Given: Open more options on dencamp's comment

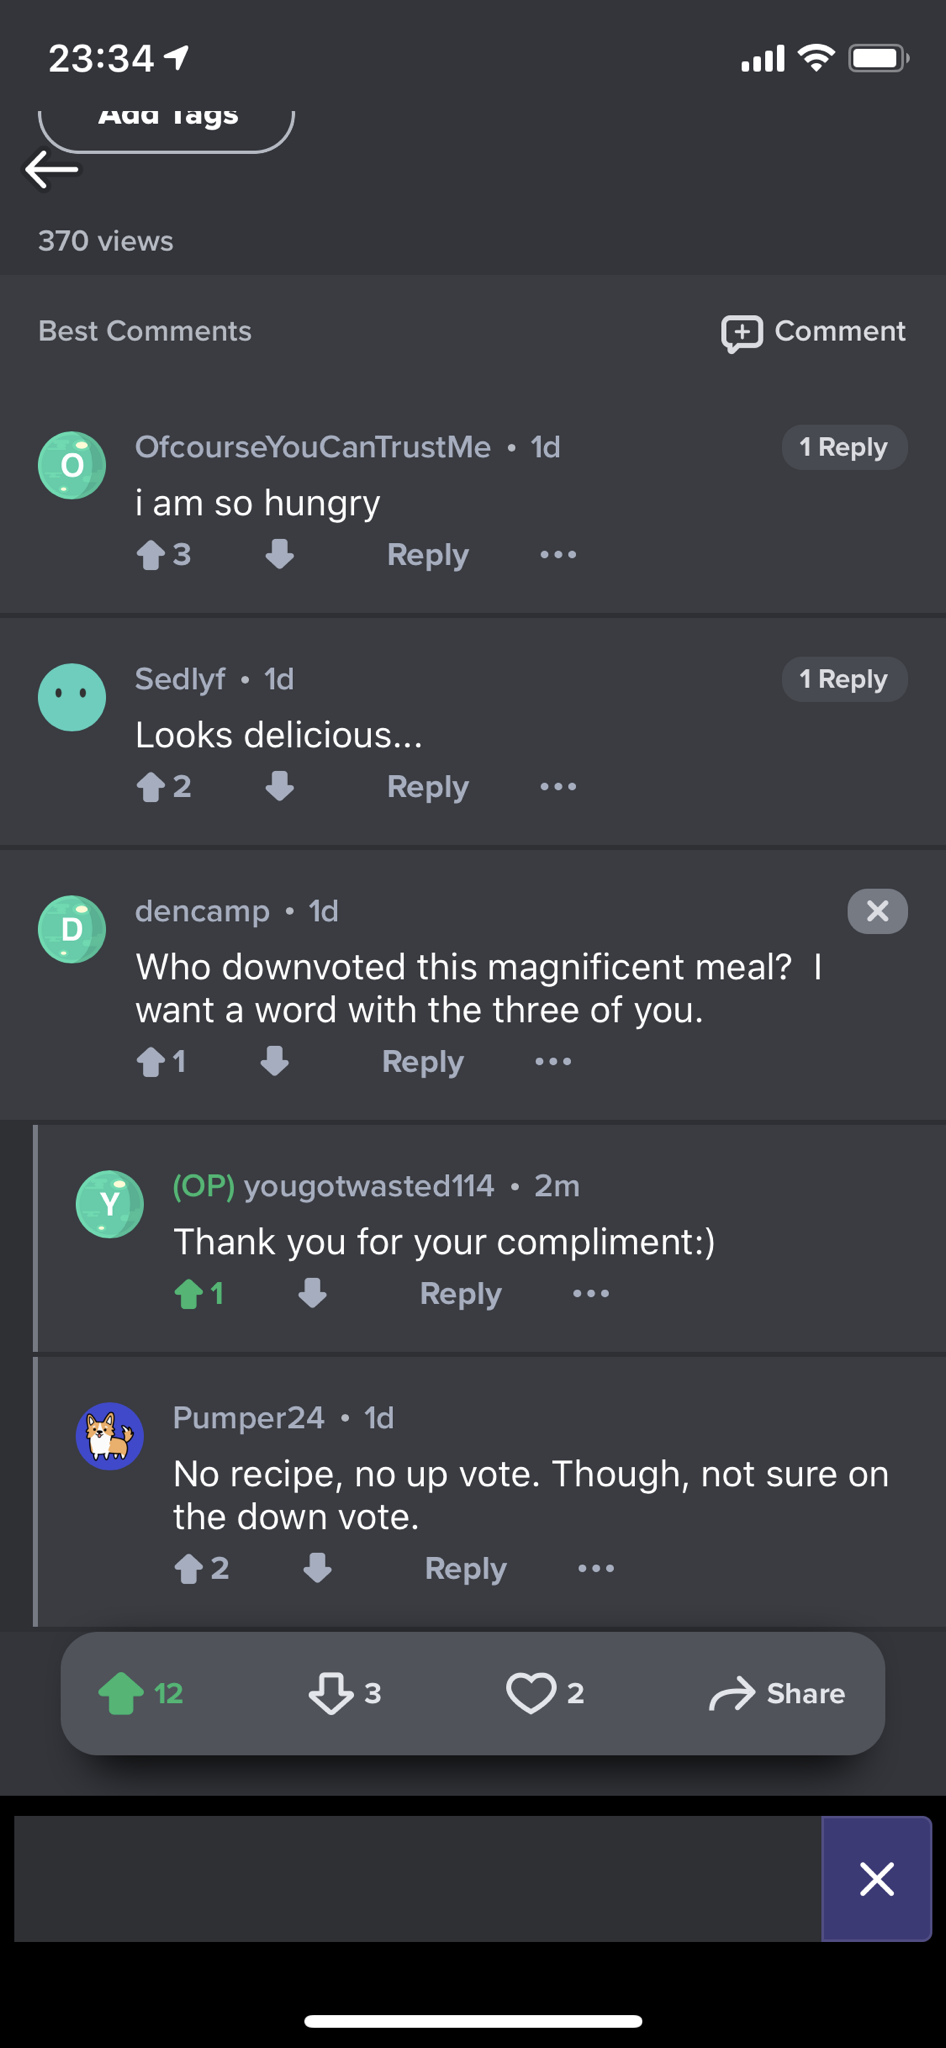Looking at the screenshot, I should tap(553, 1062).
